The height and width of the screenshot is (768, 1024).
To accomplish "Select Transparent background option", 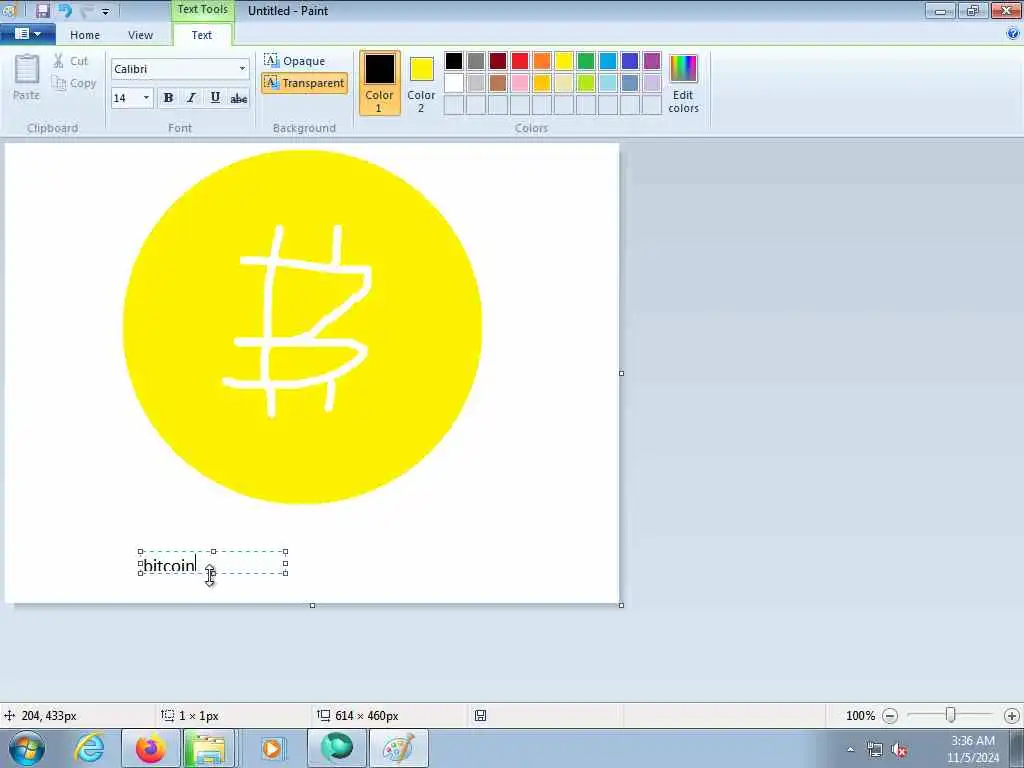I will tap(304, 83).
